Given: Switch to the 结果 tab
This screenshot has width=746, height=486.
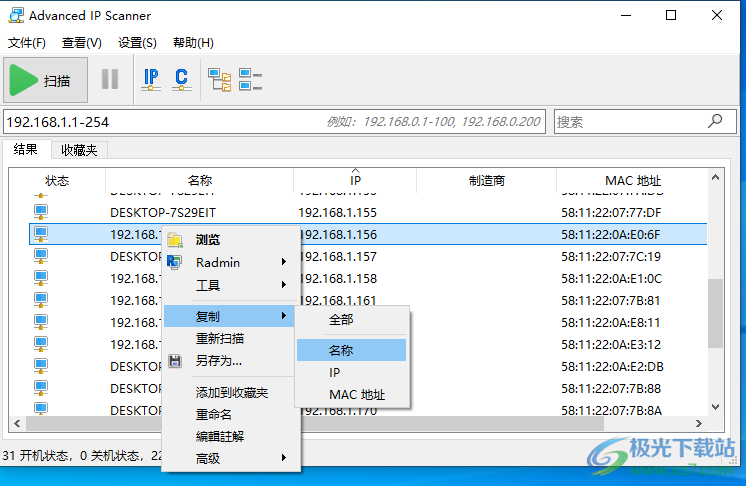Looking at the screenshot, I should [26, 149].
